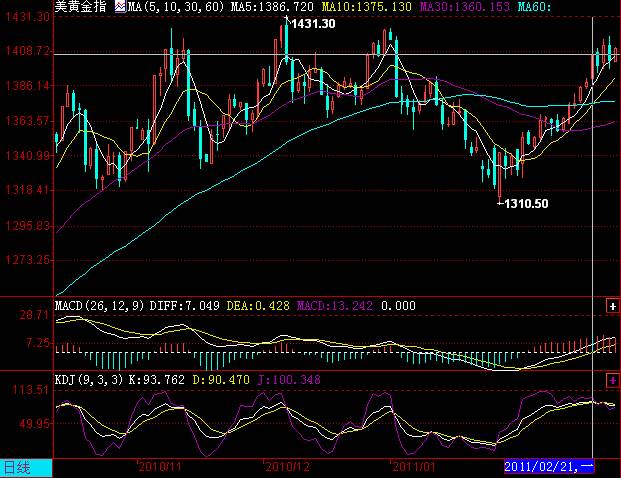Click the MA indicator chart icon

(120, 7)
